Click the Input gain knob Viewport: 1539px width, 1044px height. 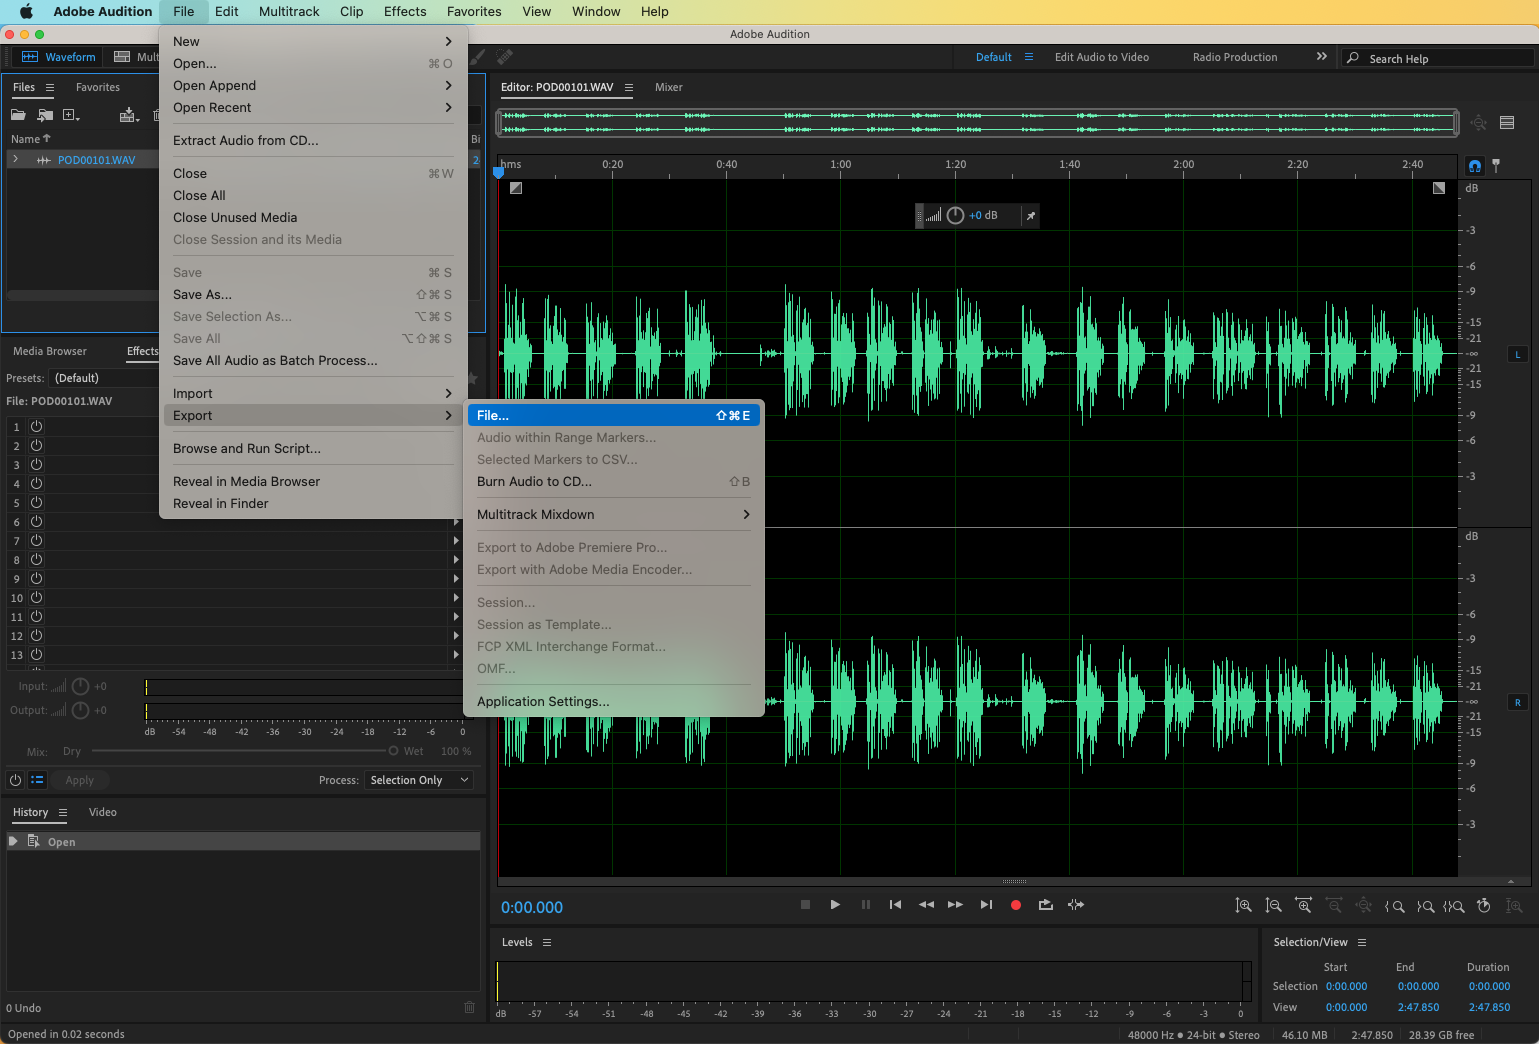pyautogui.click(x=80, y=686)
